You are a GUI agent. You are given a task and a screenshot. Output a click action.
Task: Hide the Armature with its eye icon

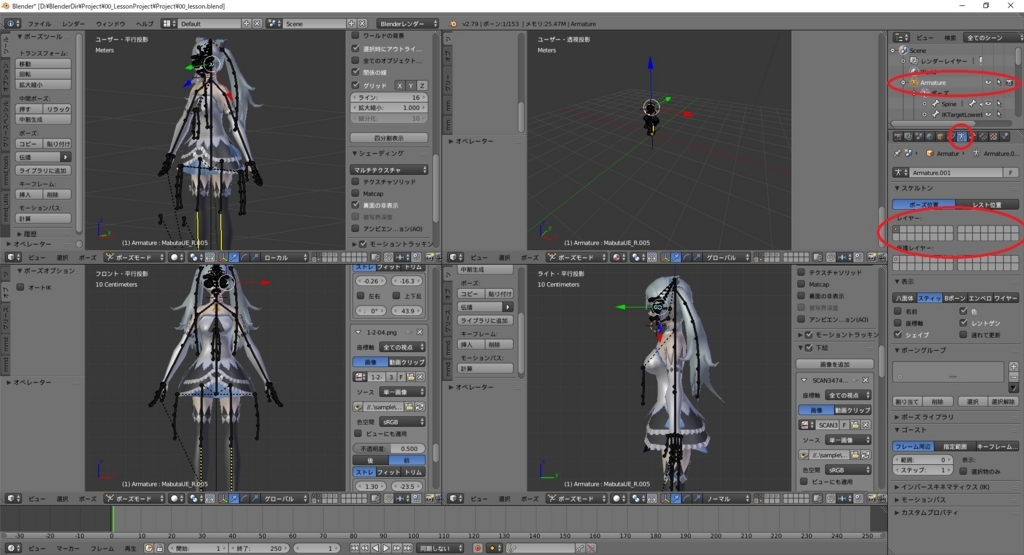[x=988, y=82]
